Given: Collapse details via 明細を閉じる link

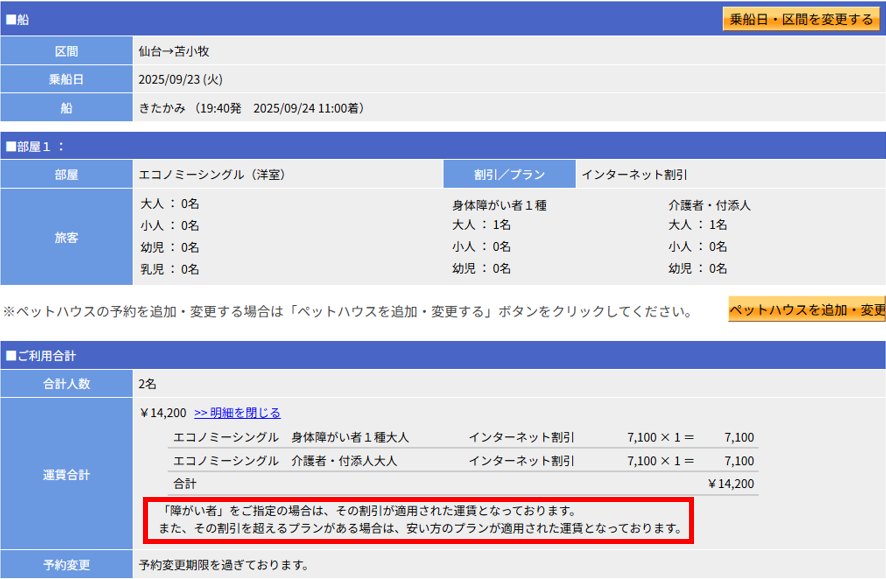Looking at the screenshot, I should (x=237, y=412).
